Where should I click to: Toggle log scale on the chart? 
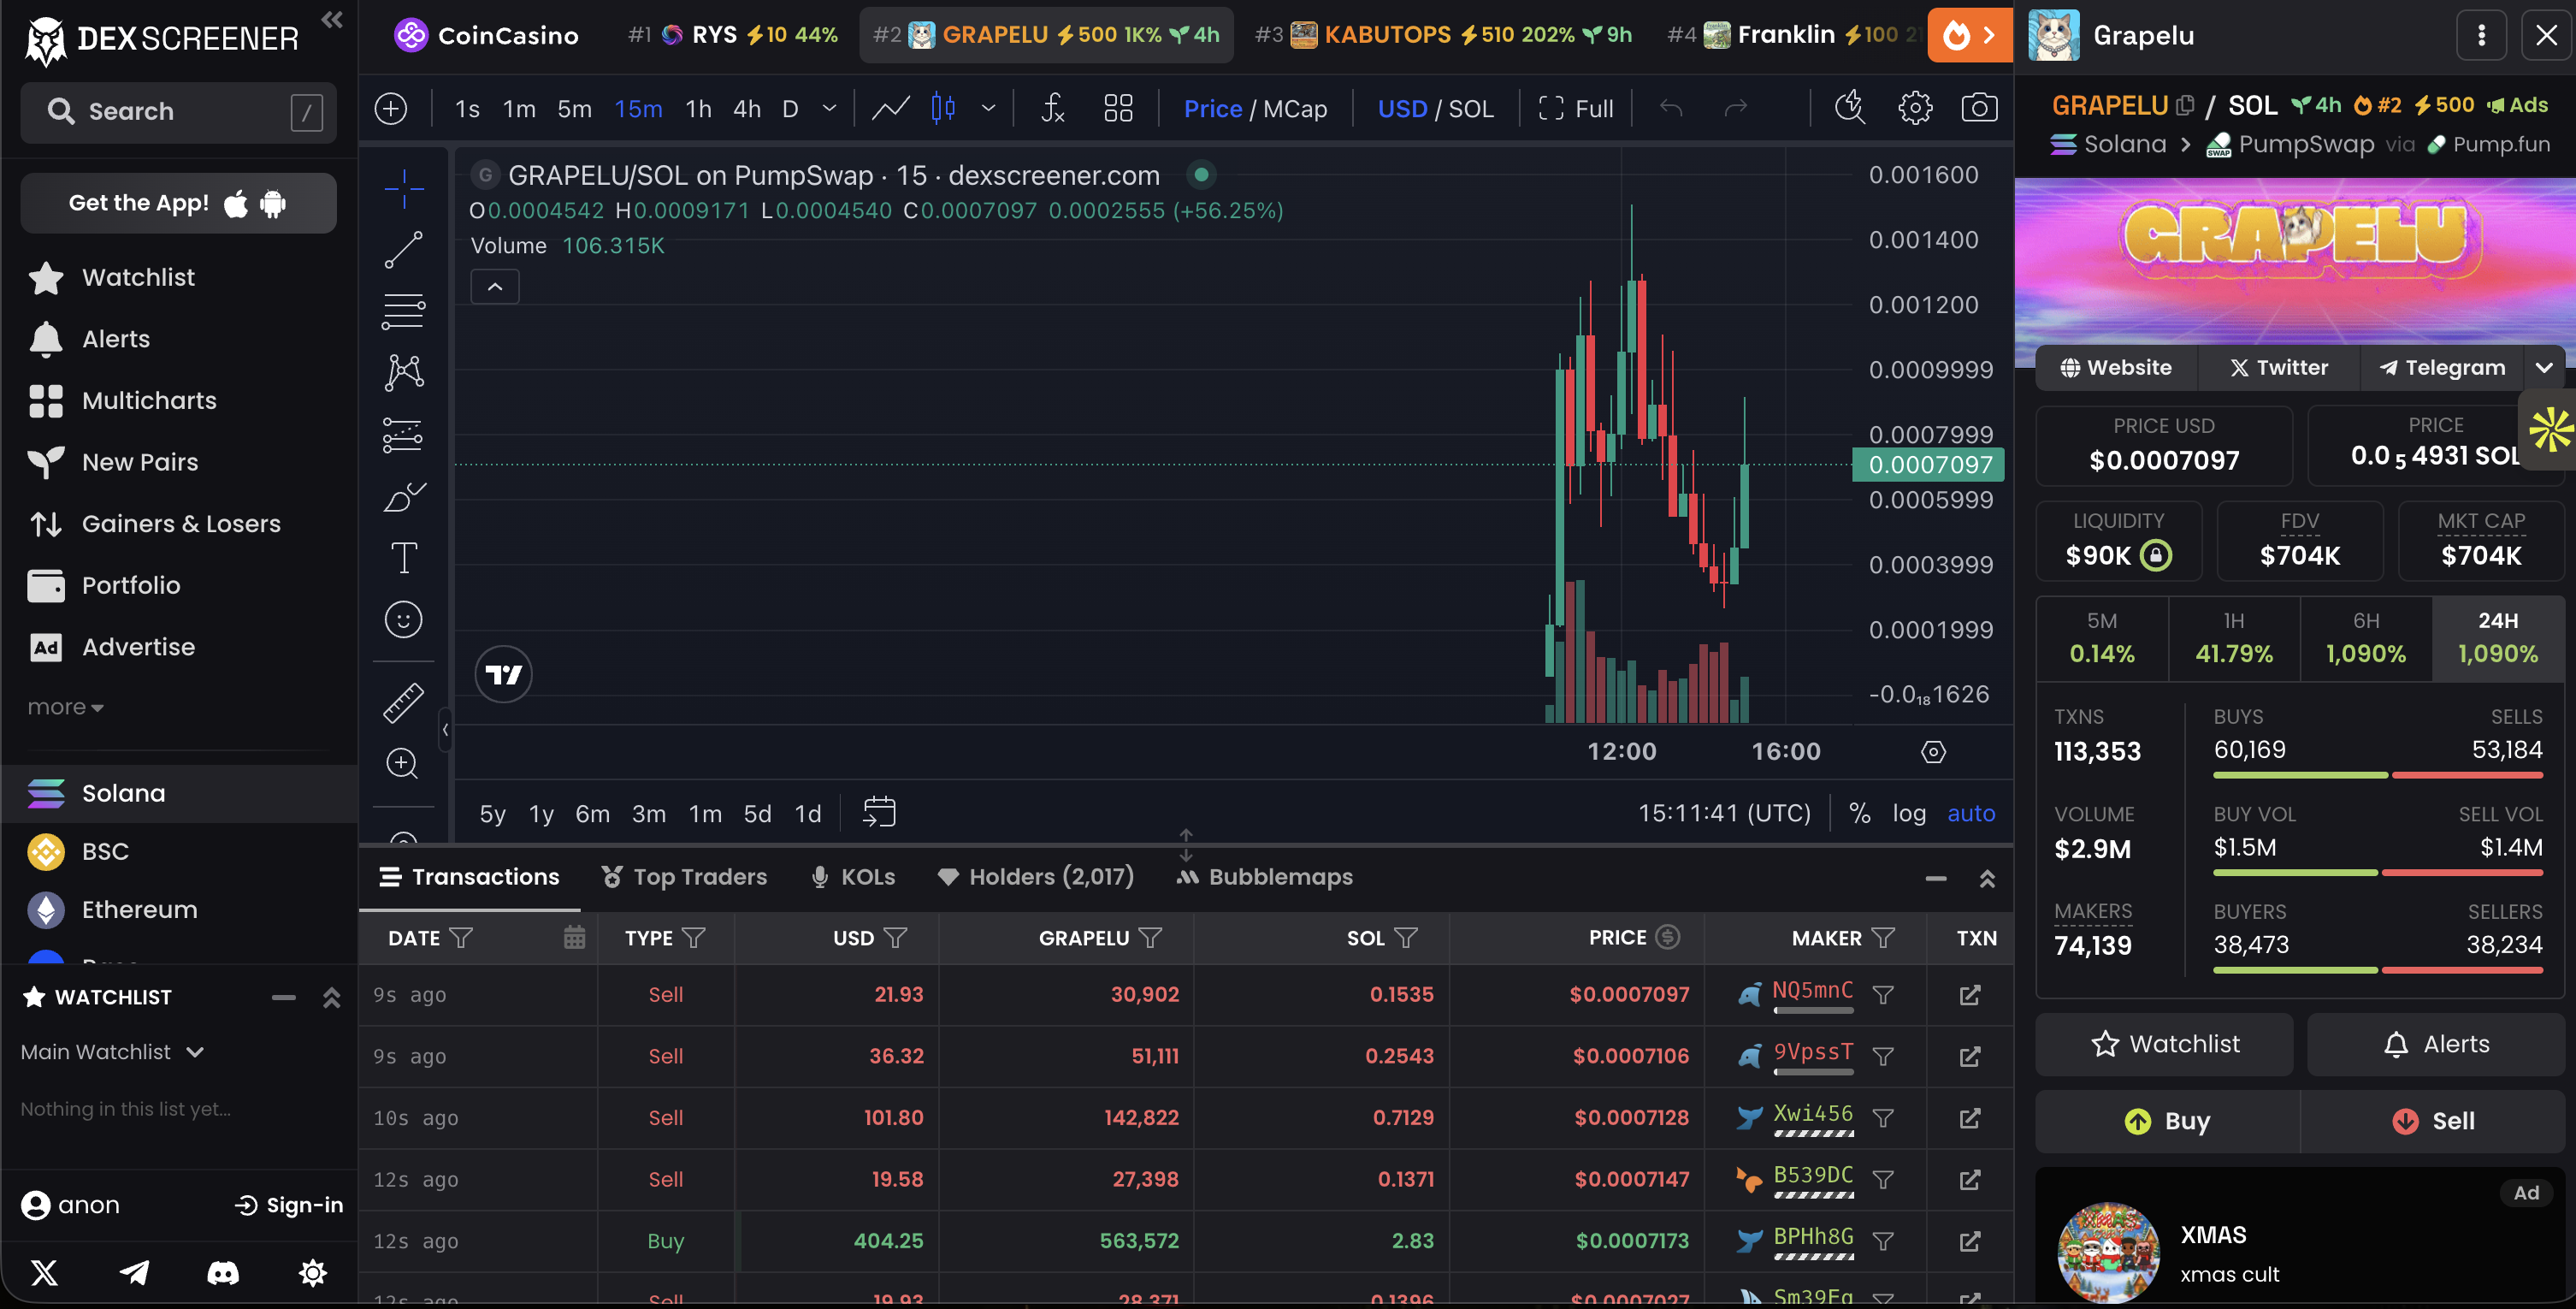[x=1908, y=813]
